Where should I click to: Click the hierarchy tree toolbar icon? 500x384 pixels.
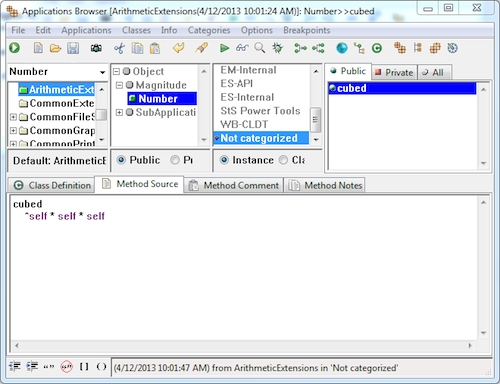pos(359,48)
